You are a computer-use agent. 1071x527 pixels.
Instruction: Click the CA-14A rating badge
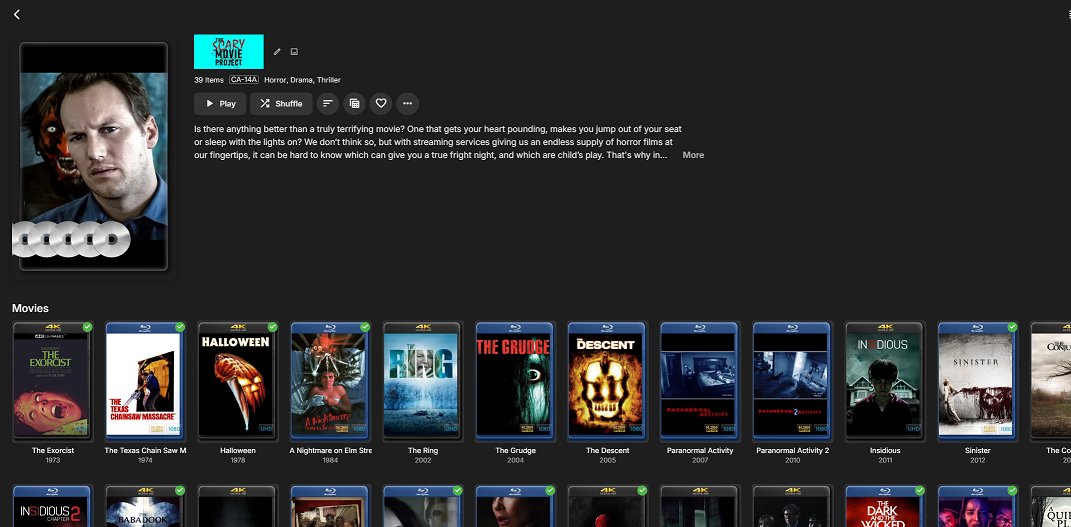(x=244, y=80)
